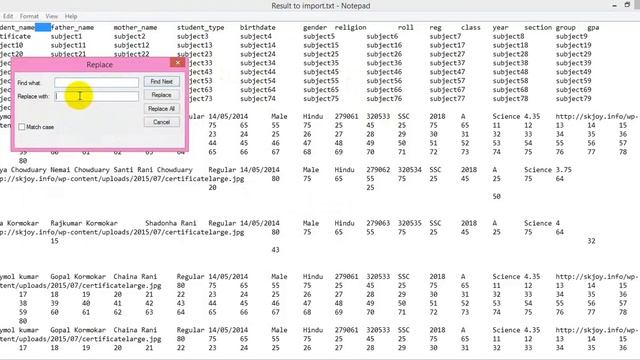Click the gender header text
This screenshot has height=360, width=640.
click(x=315, y=27)
